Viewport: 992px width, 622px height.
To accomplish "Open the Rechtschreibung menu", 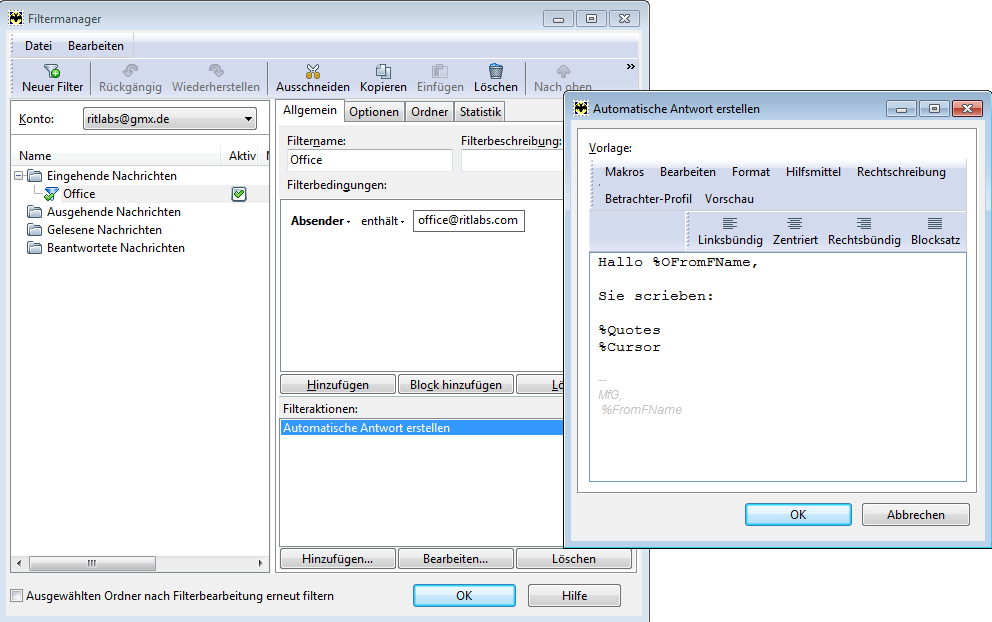I will click(901, 172).
